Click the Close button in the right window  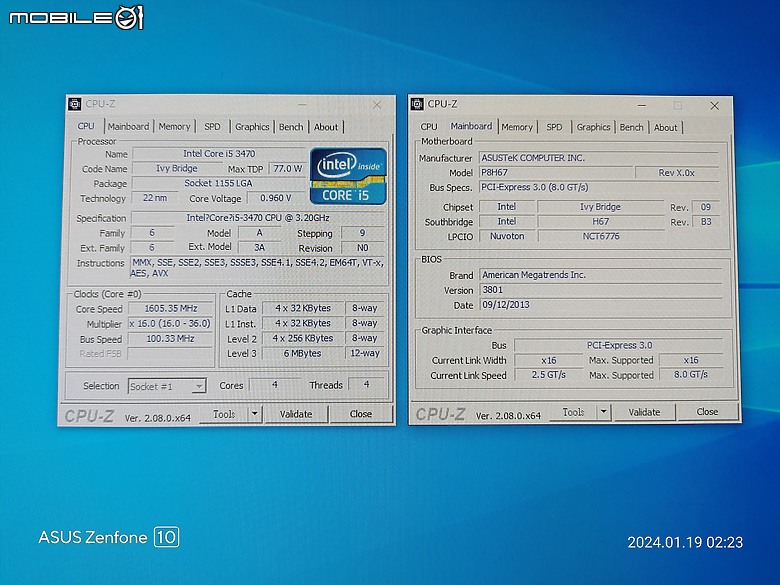707,411
